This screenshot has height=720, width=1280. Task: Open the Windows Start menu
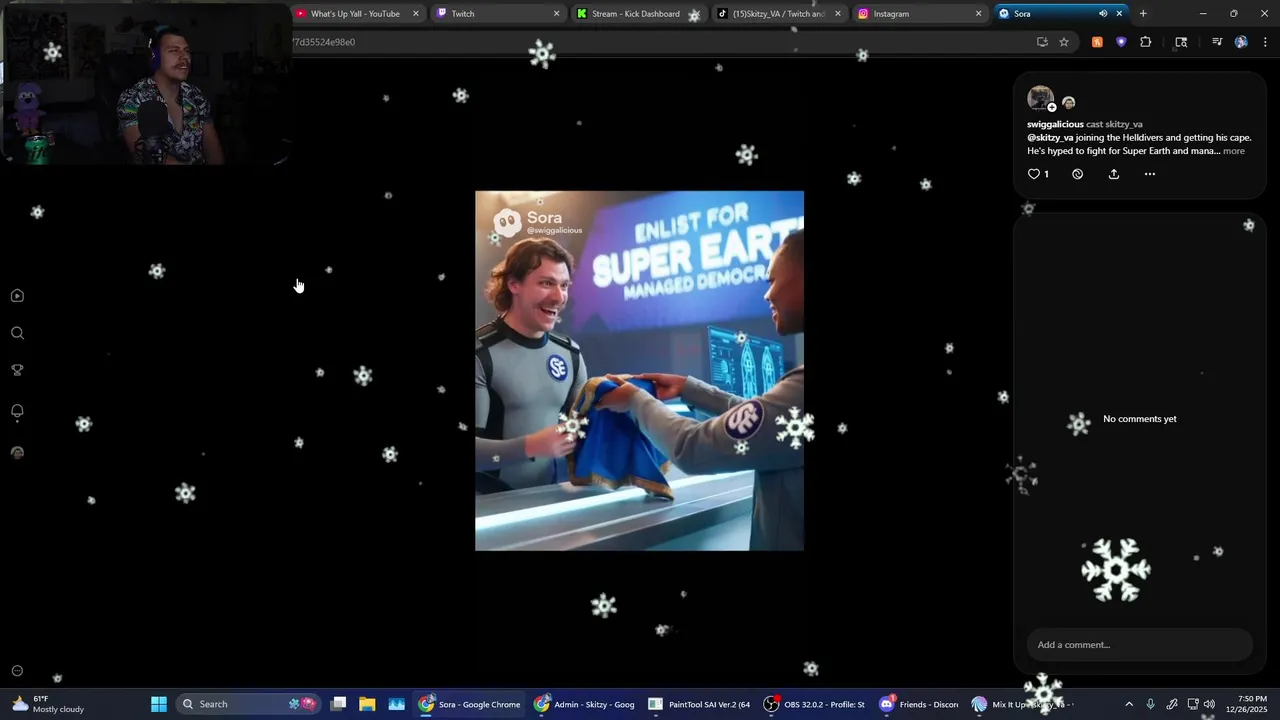pos(159,704)
